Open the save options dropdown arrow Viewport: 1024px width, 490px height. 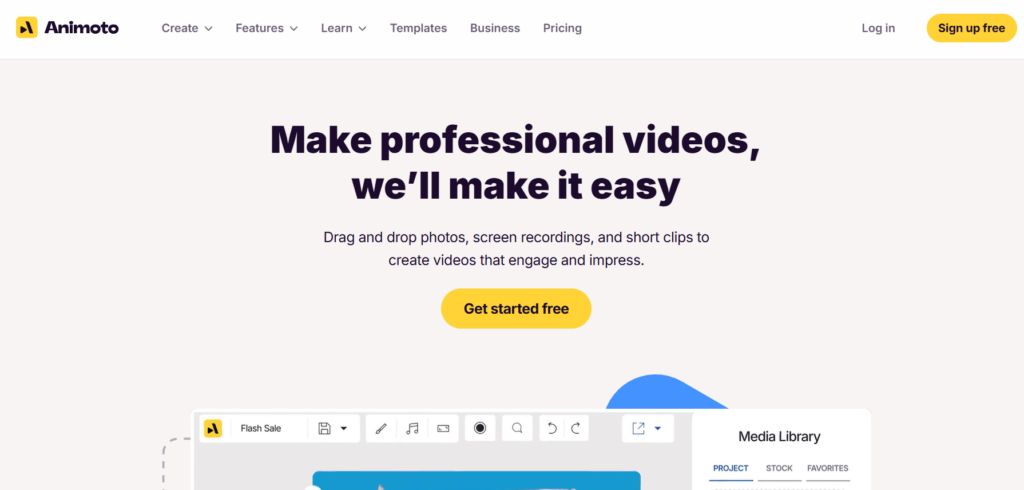click(x=344, y=429)
